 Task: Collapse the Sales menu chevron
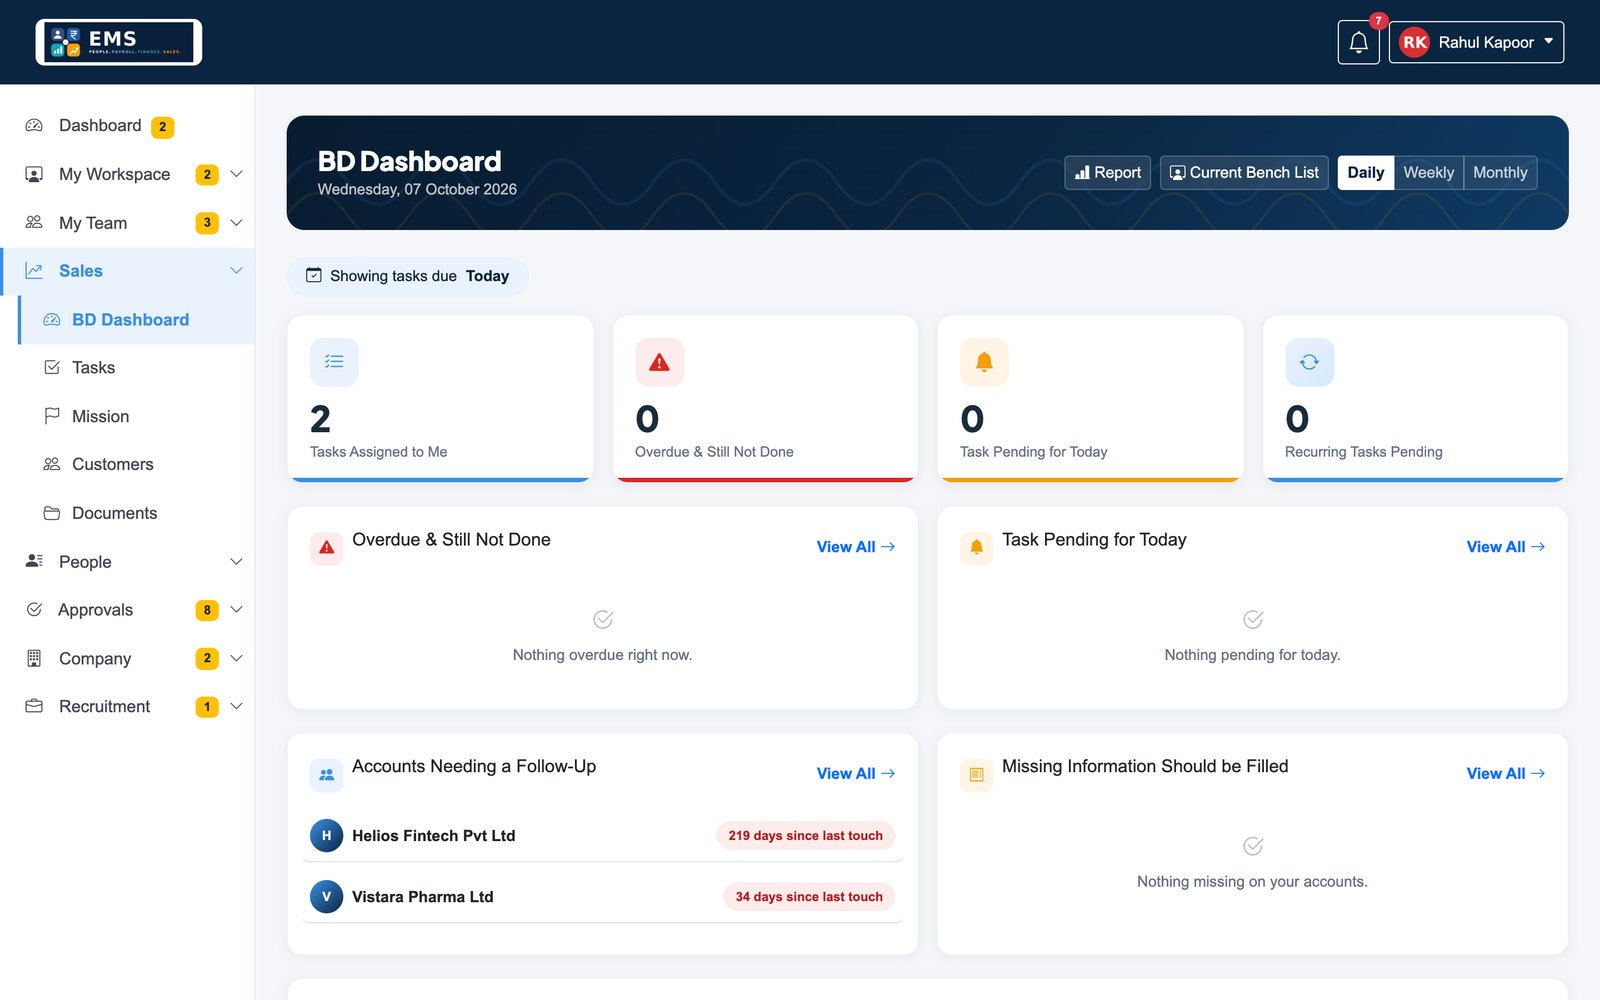tap(236, 270)
